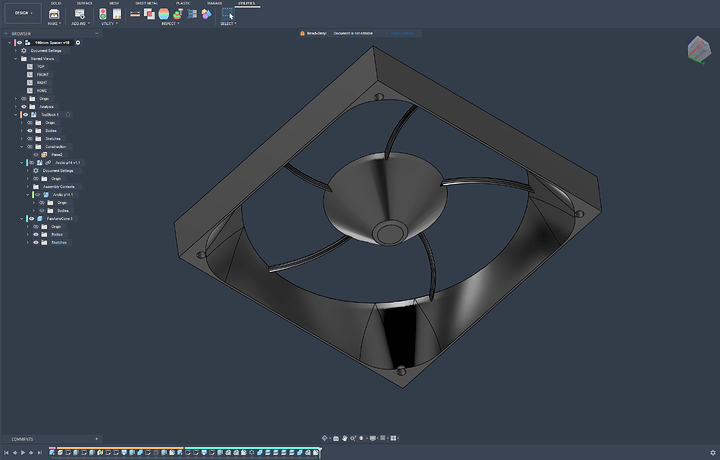Choose the Pan hand tool
The width and height of the screenshot is (720, 460).
tap(344, 438)
